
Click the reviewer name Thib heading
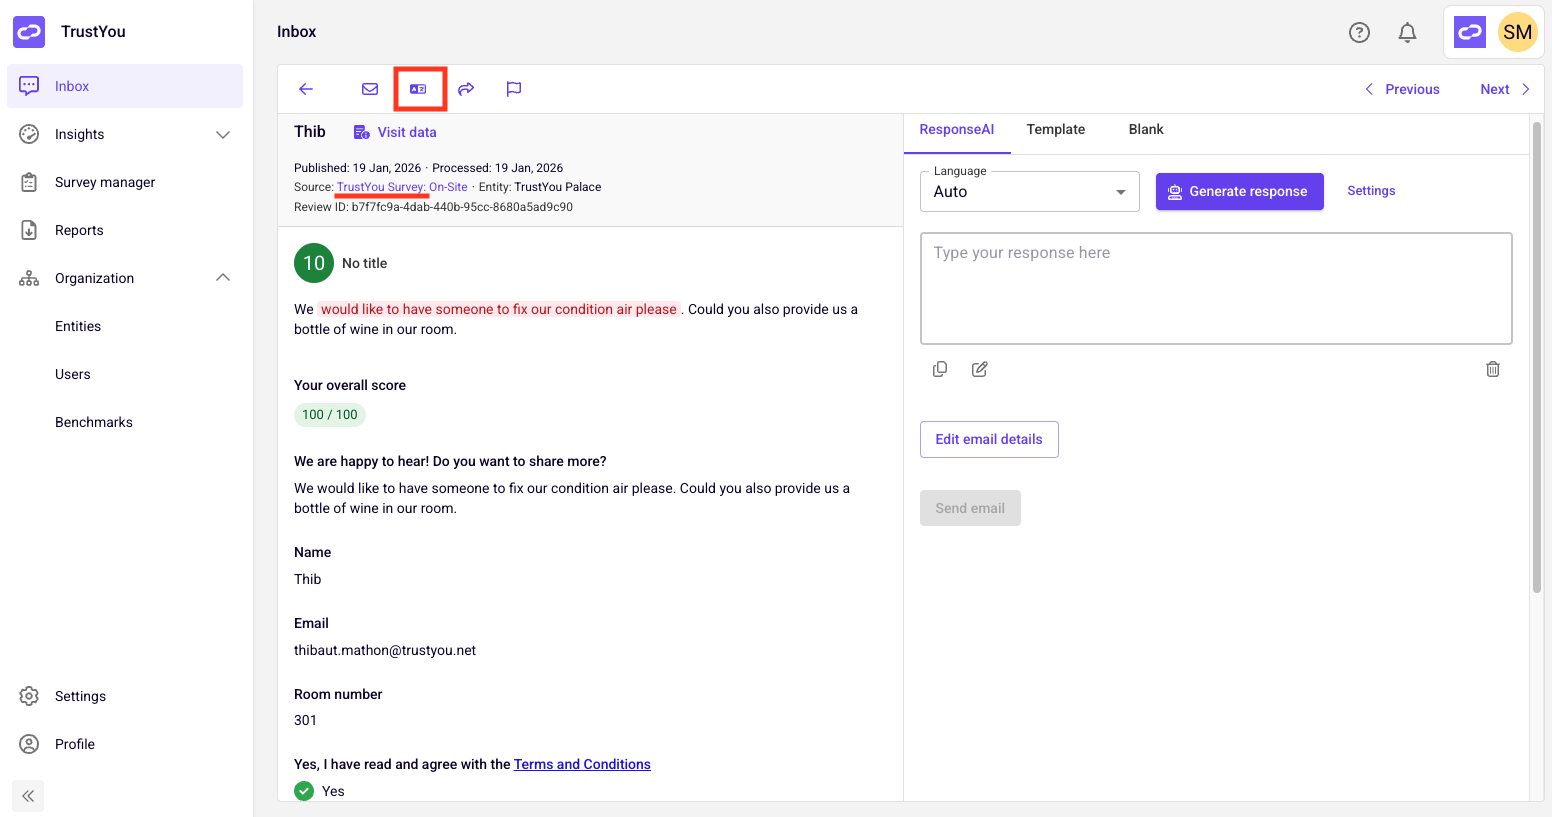(310, 132)
